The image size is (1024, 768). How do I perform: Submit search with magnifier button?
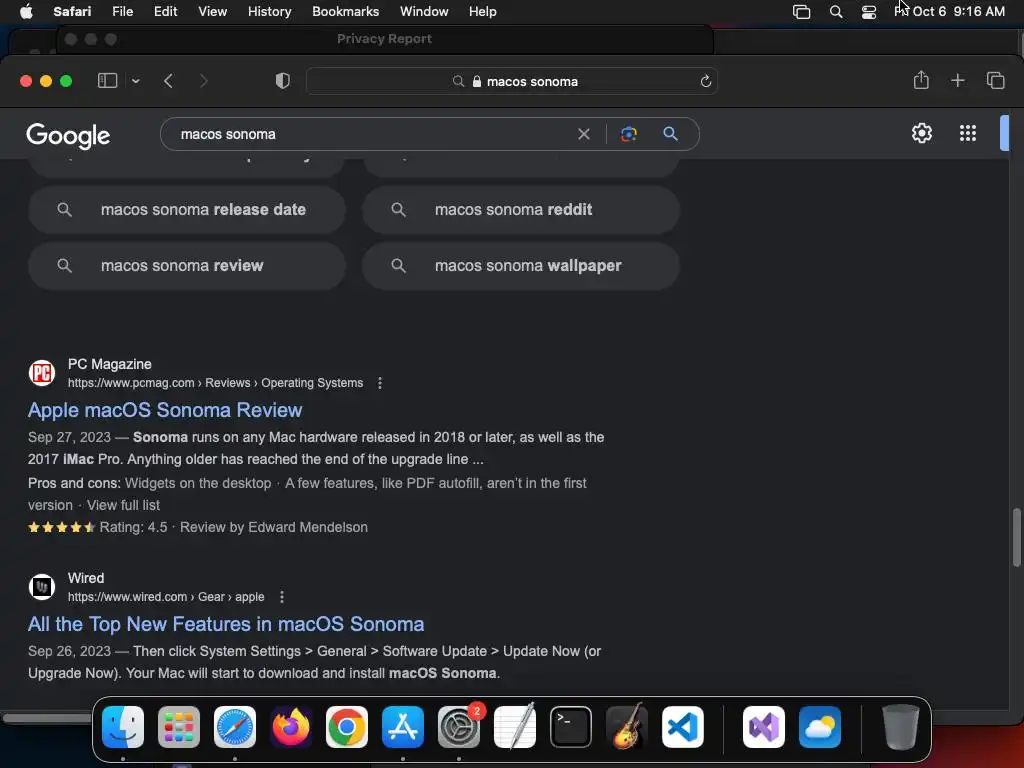pyautogui.click(x=670, y=134)
